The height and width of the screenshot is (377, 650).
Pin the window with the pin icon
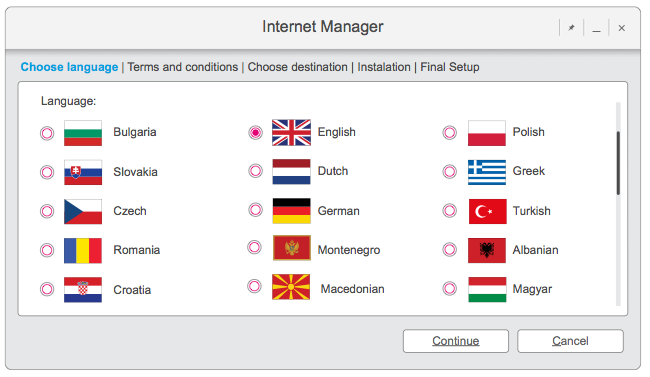(571, 28)
